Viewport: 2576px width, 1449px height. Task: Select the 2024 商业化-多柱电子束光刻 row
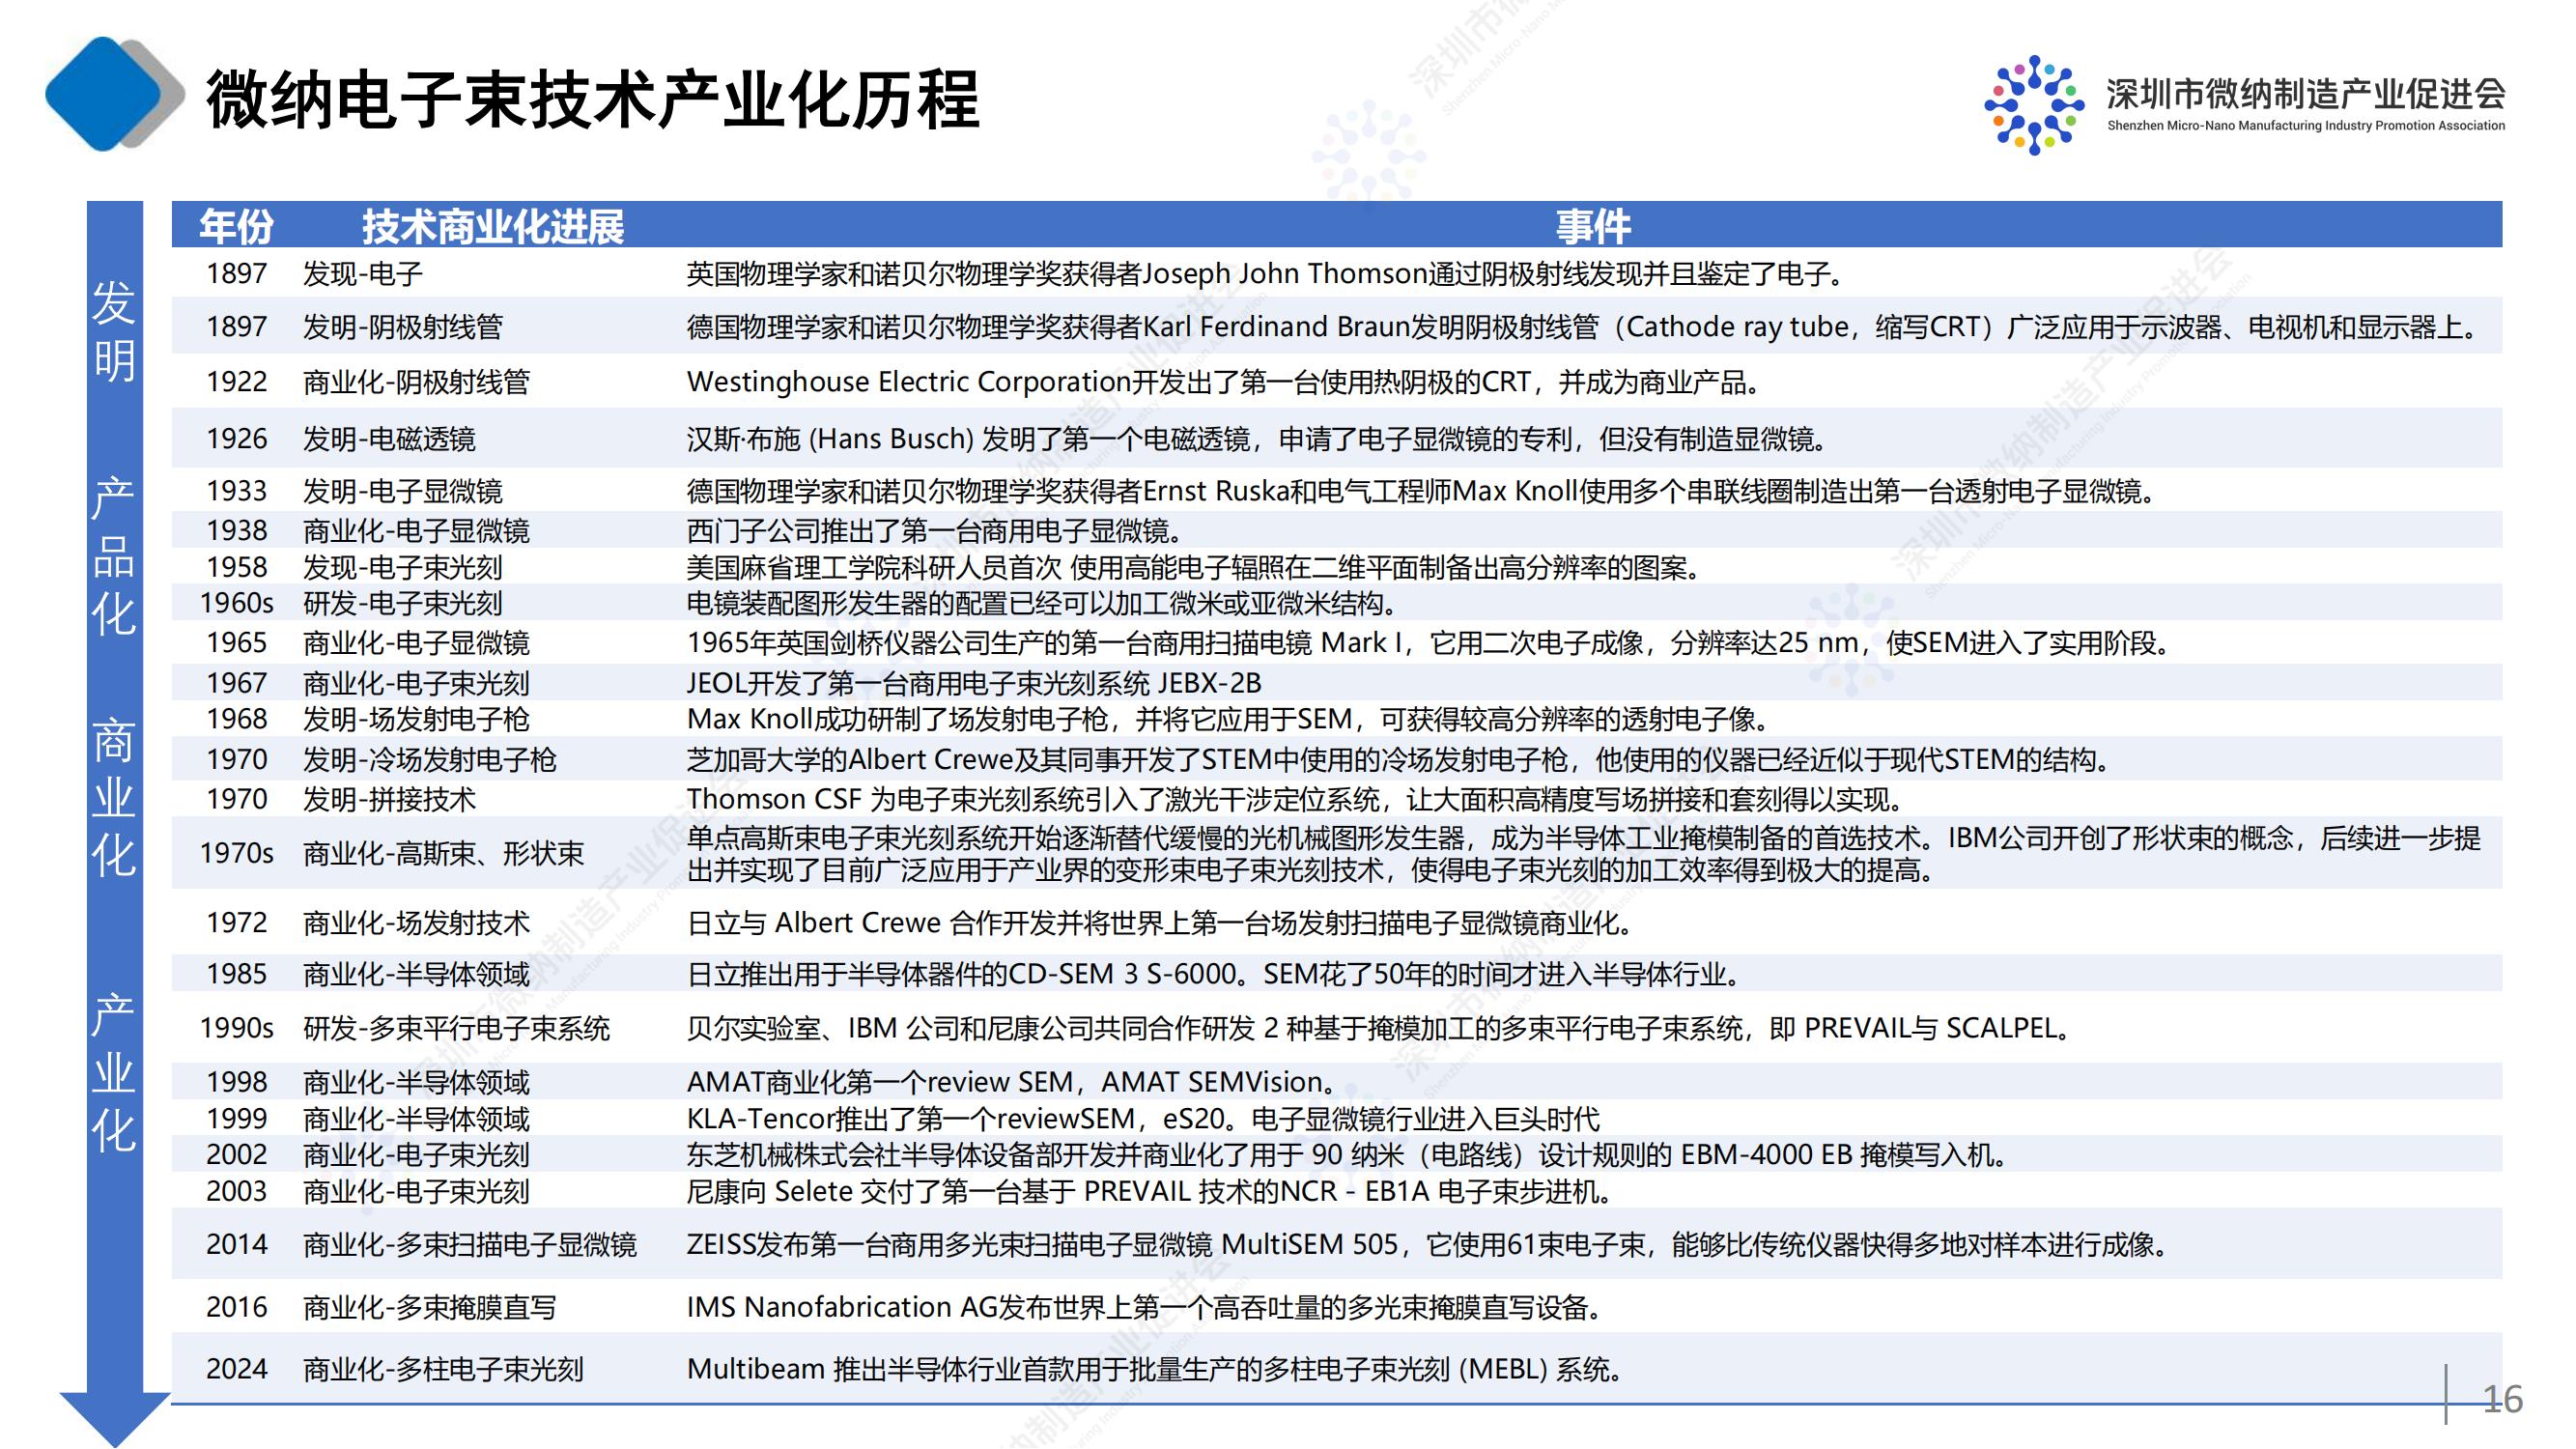point(443,1369)
